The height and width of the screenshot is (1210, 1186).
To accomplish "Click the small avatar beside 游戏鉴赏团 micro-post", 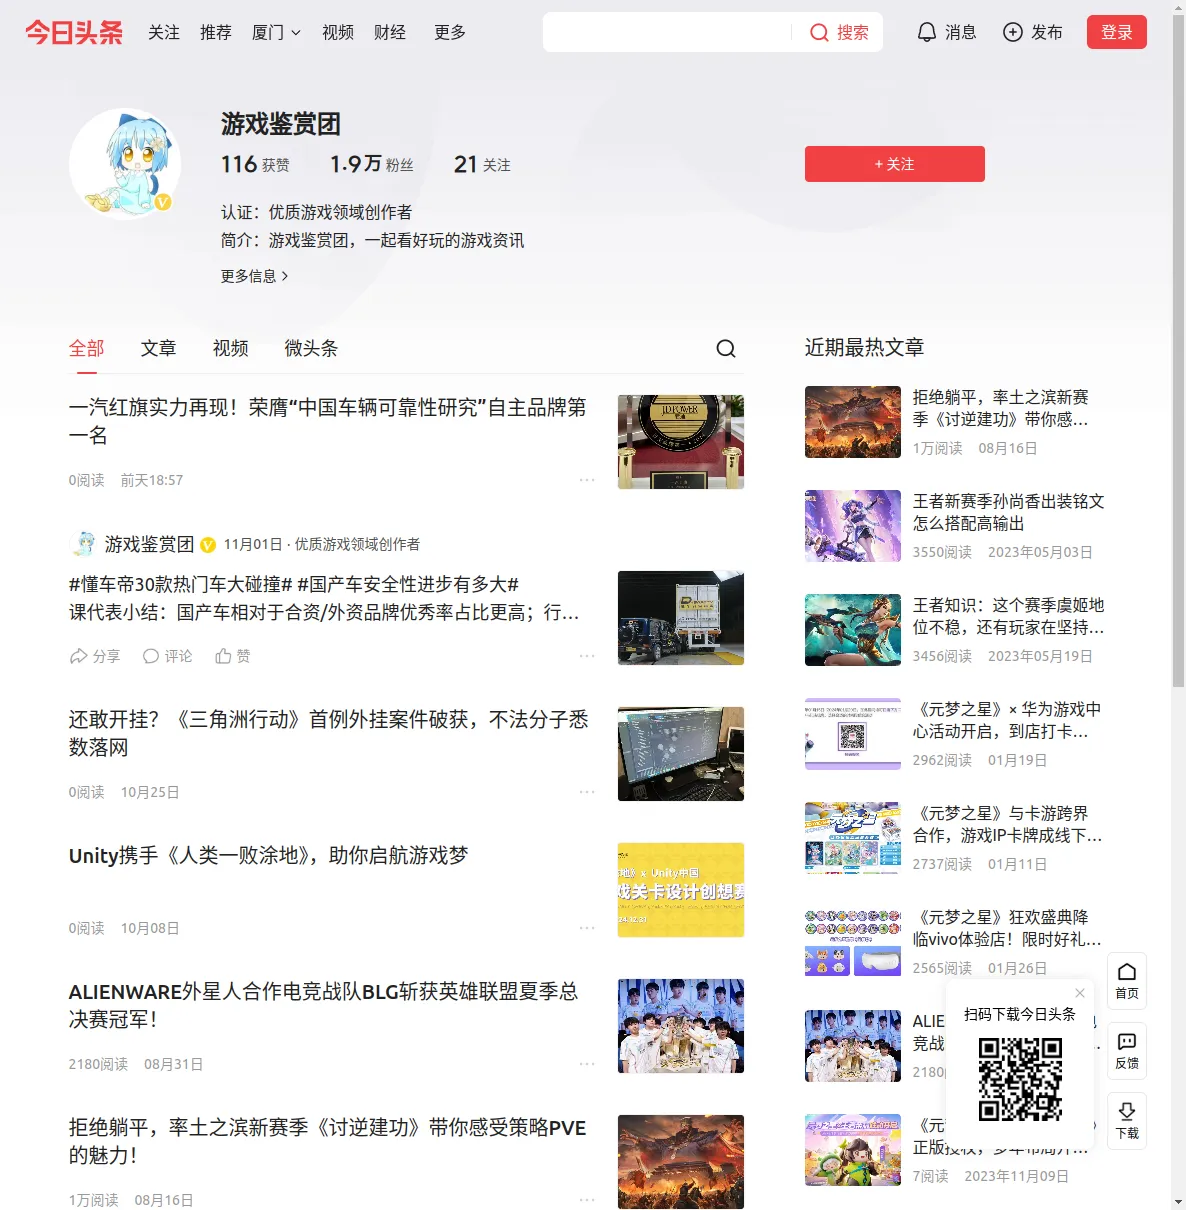I will [x=85, y=544].
